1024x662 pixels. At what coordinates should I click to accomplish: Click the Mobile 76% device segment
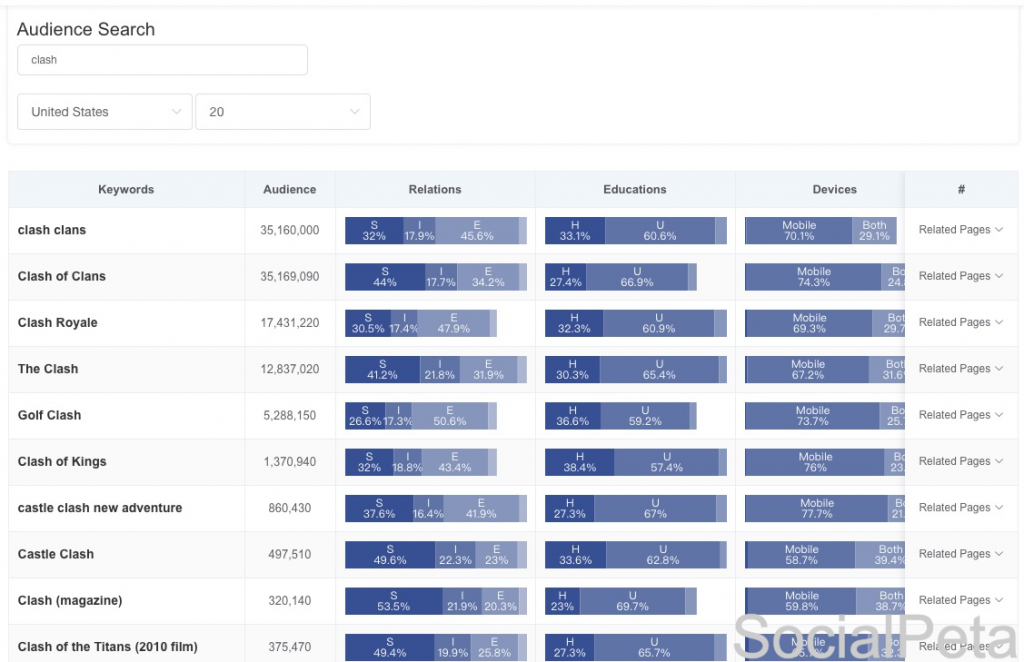coord(815,462)
